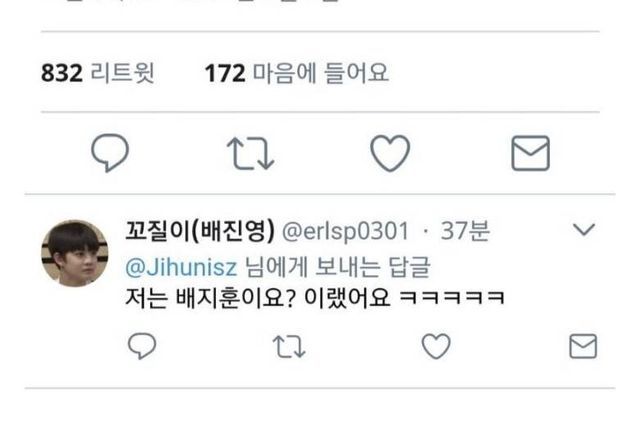Open the @erlsp0301 handle

coord(345,231)
